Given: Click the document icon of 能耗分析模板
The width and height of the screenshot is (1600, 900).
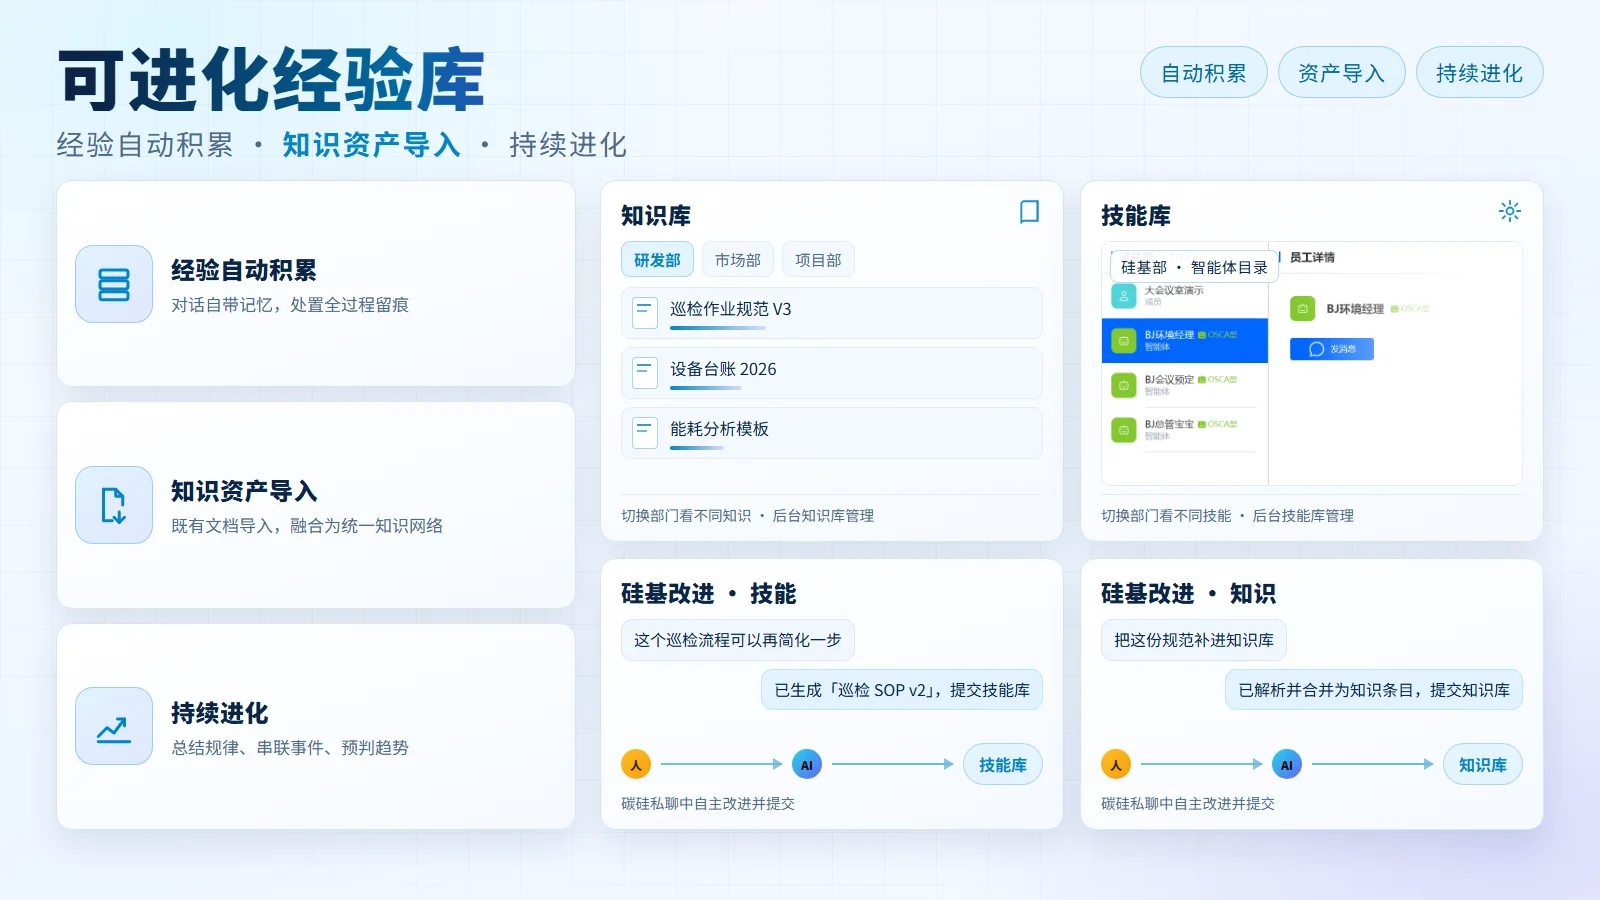Looking at the screenshot, I should point(645,433).
